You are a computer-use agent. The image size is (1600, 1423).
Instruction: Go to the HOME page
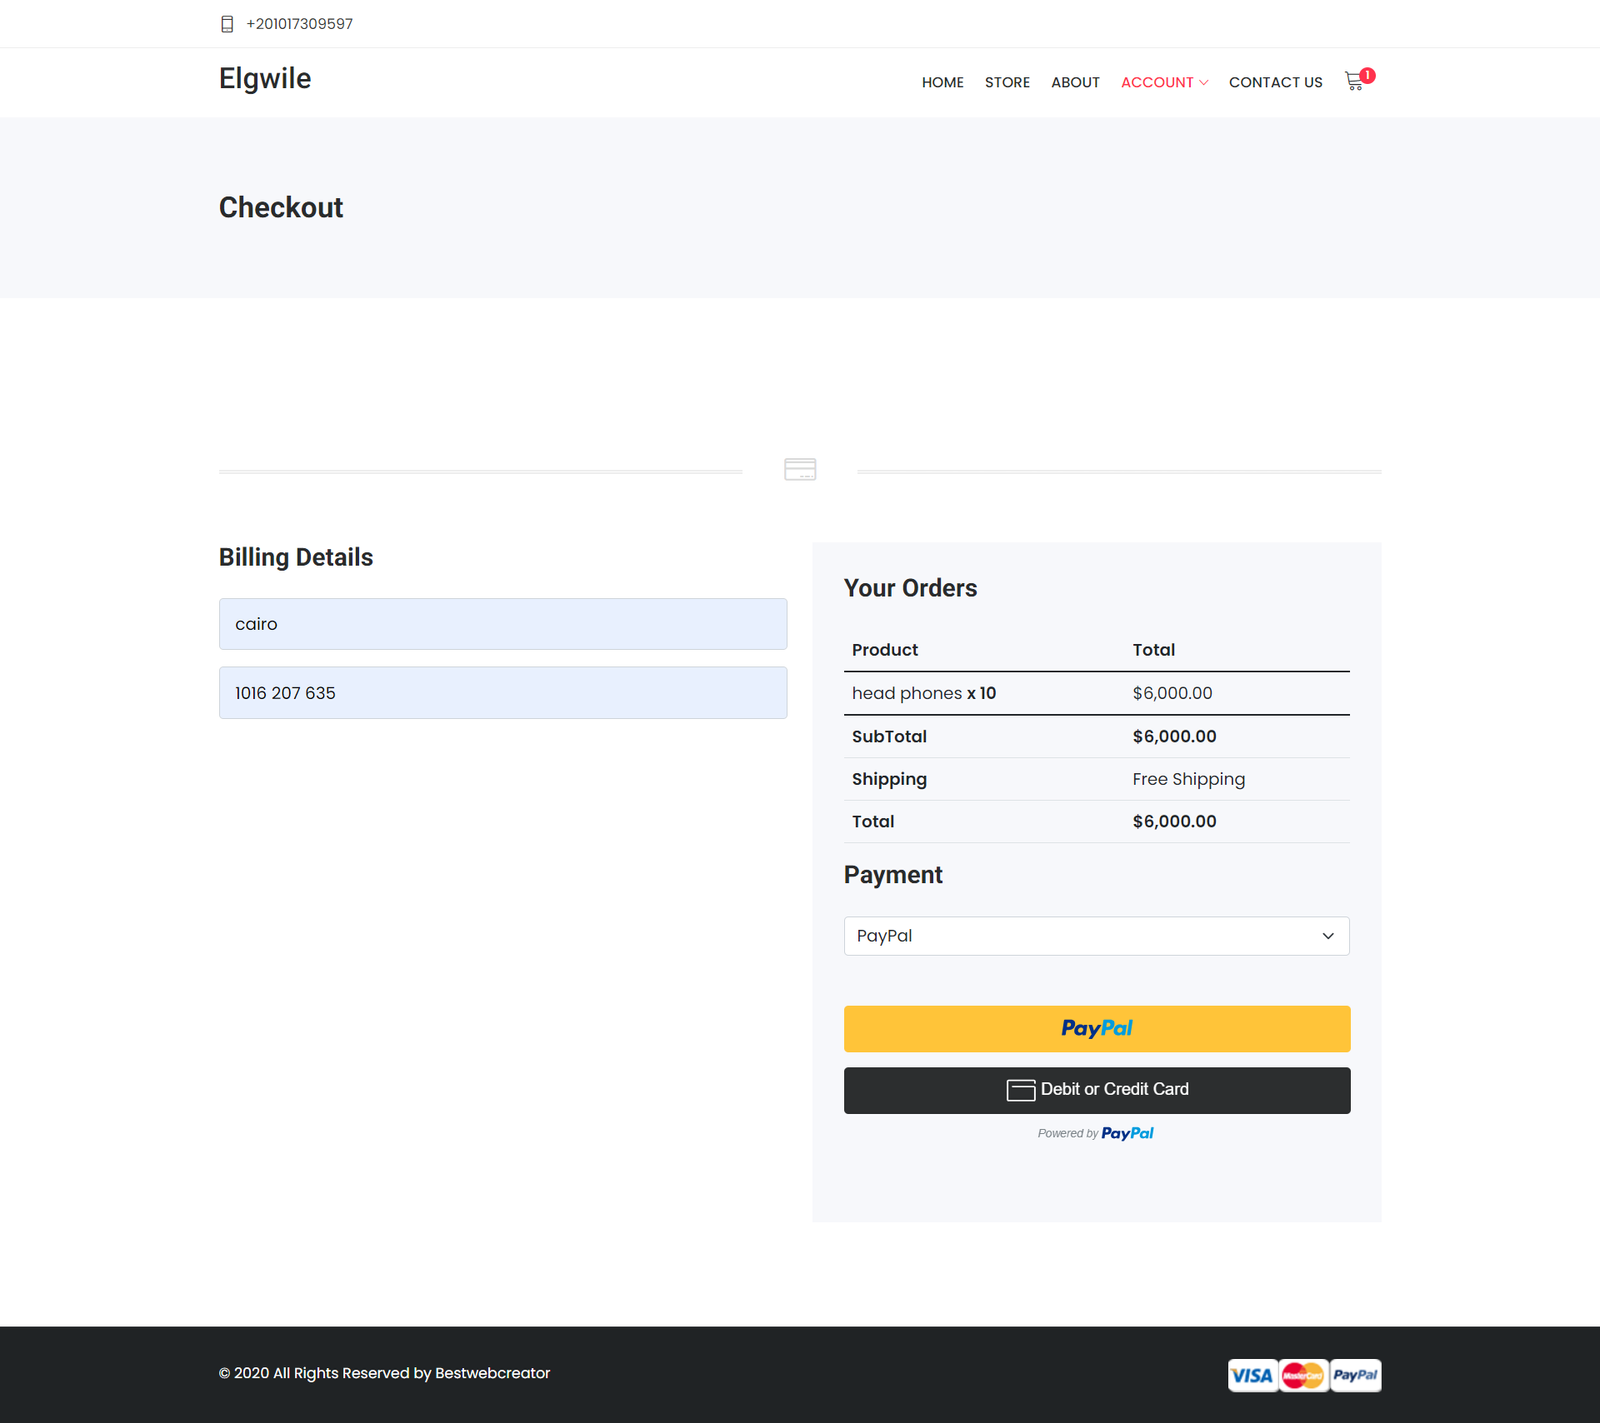pos(942,82)
